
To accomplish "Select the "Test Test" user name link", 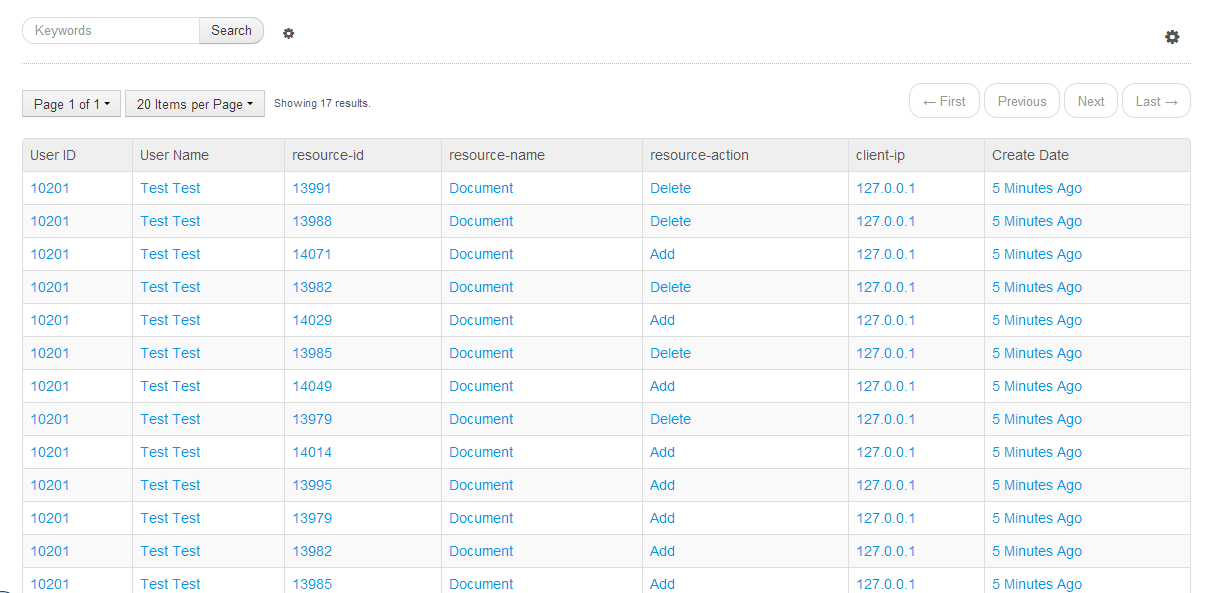I will [170, 188].
